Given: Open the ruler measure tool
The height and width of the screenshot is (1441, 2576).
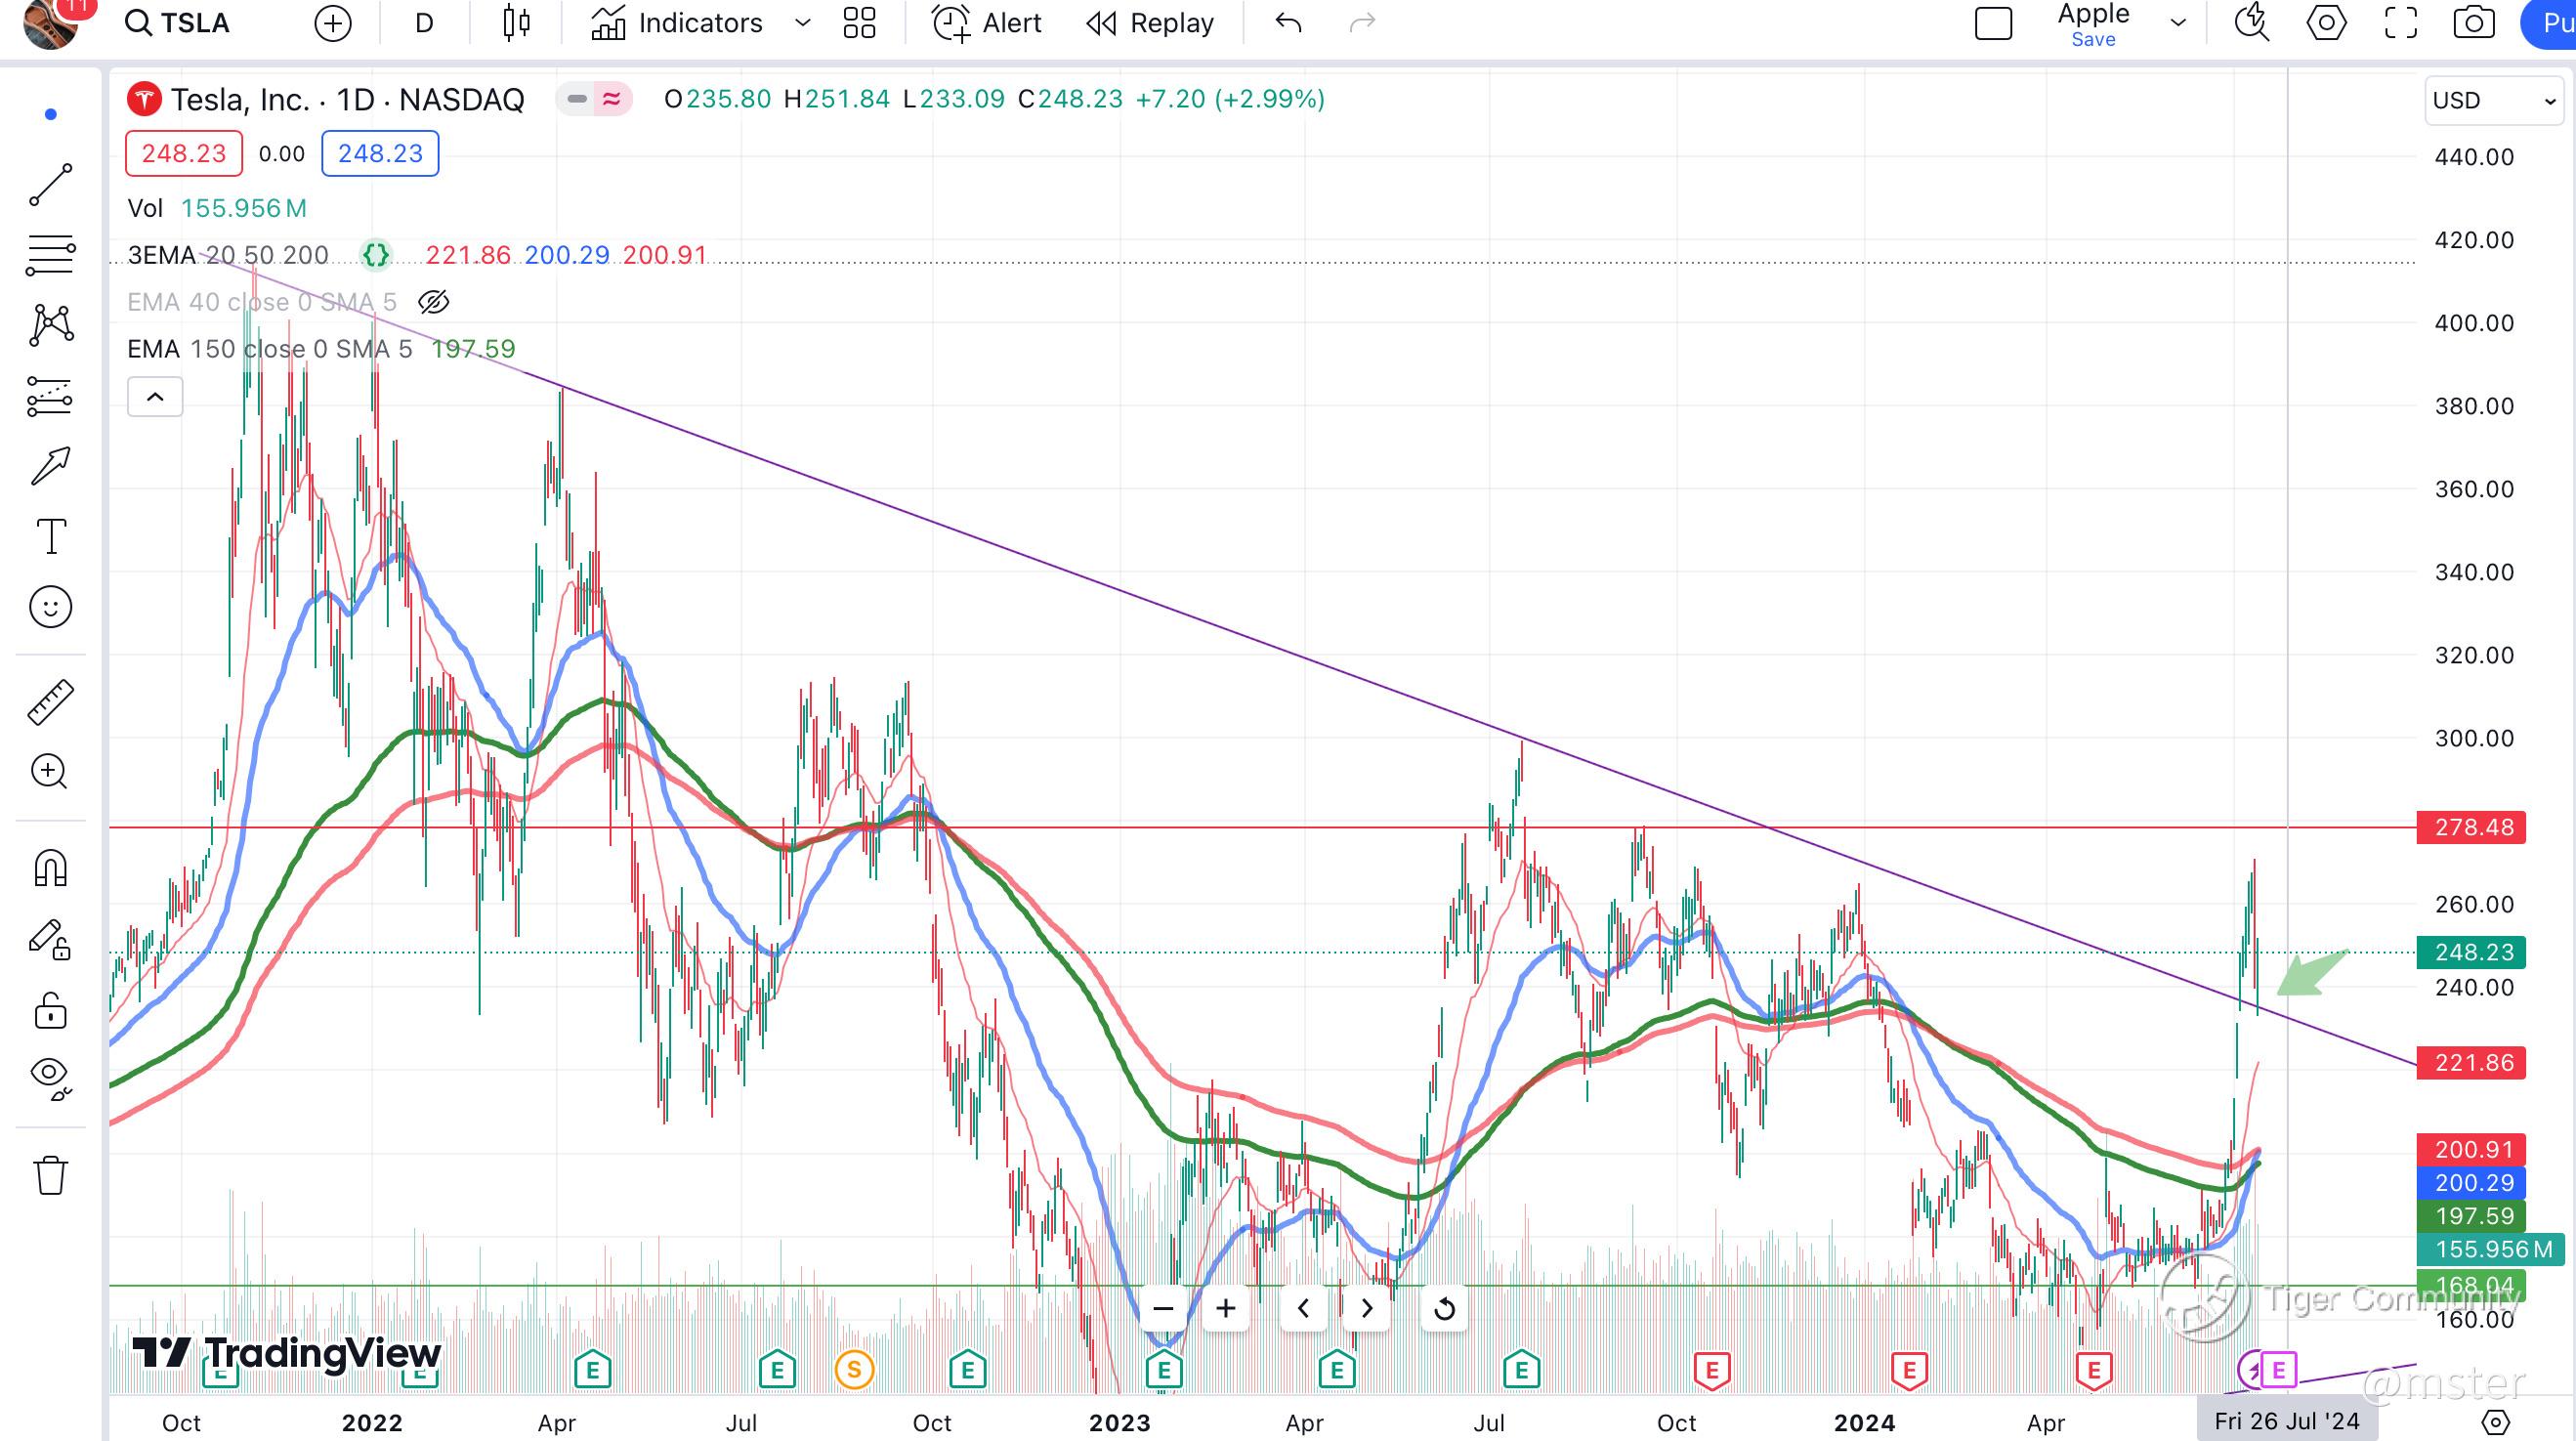Looking at the screenshot, I should 50,702.
